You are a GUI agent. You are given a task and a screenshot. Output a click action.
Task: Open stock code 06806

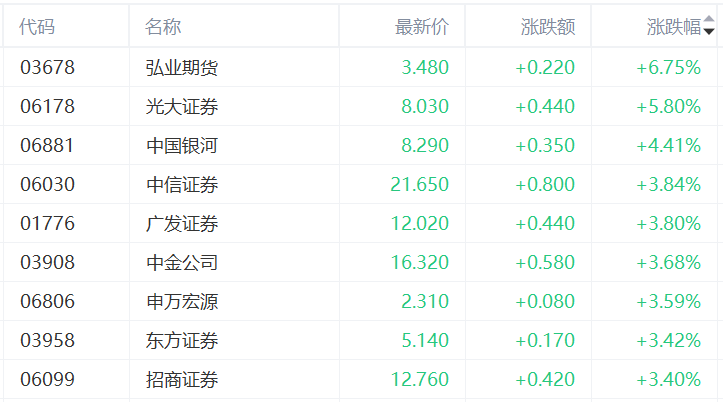point(47,302)
